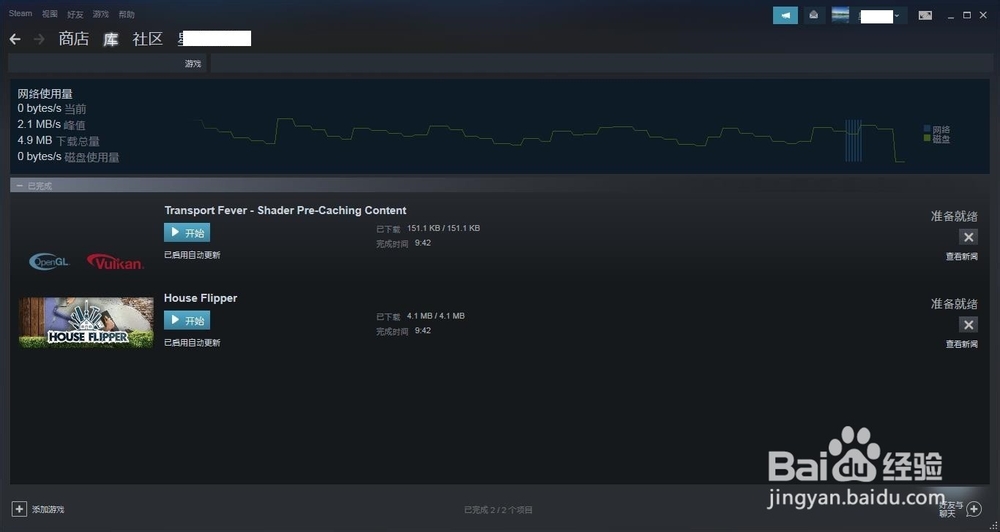The width and height of the screenshot is (1000, 532).
Task: Go back with the left arrow
Action: coord(15,40)
